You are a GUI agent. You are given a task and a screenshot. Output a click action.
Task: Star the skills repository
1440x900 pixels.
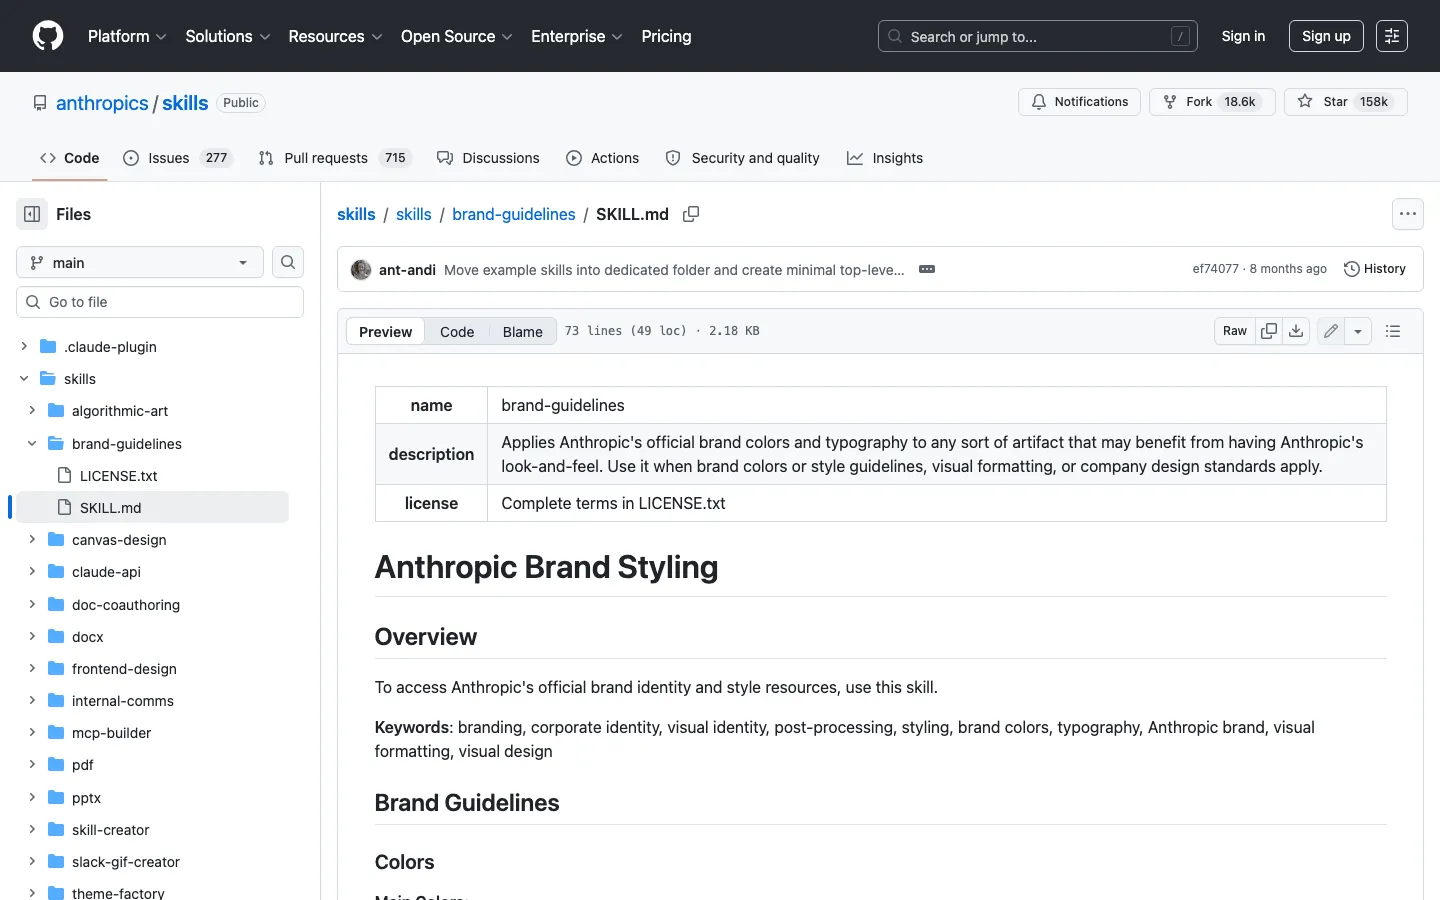(x=1346, y=102)
